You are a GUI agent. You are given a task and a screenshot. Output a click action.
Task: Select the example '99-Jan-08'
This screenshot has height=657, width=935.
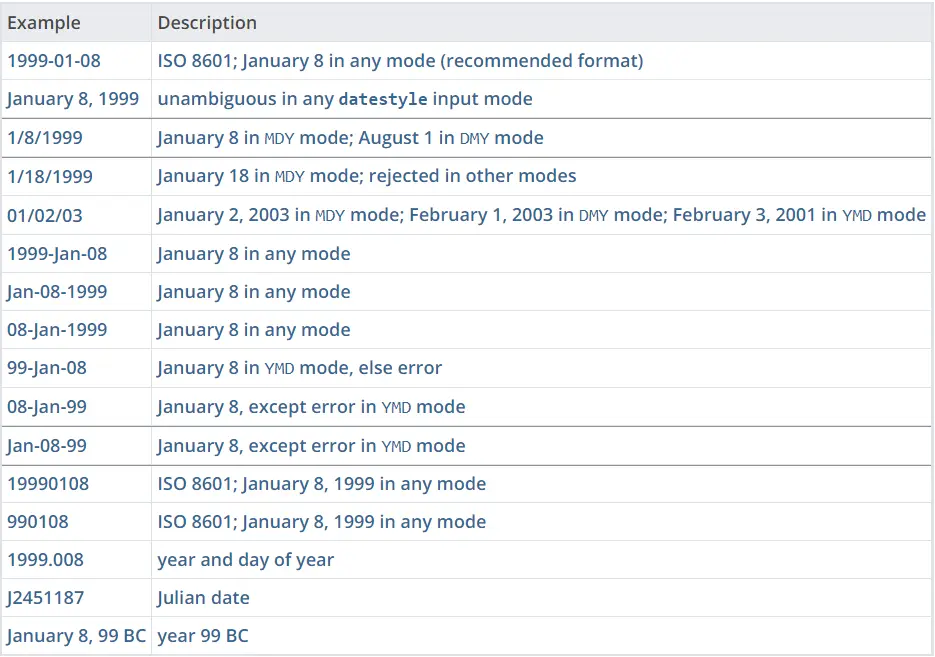47,368
